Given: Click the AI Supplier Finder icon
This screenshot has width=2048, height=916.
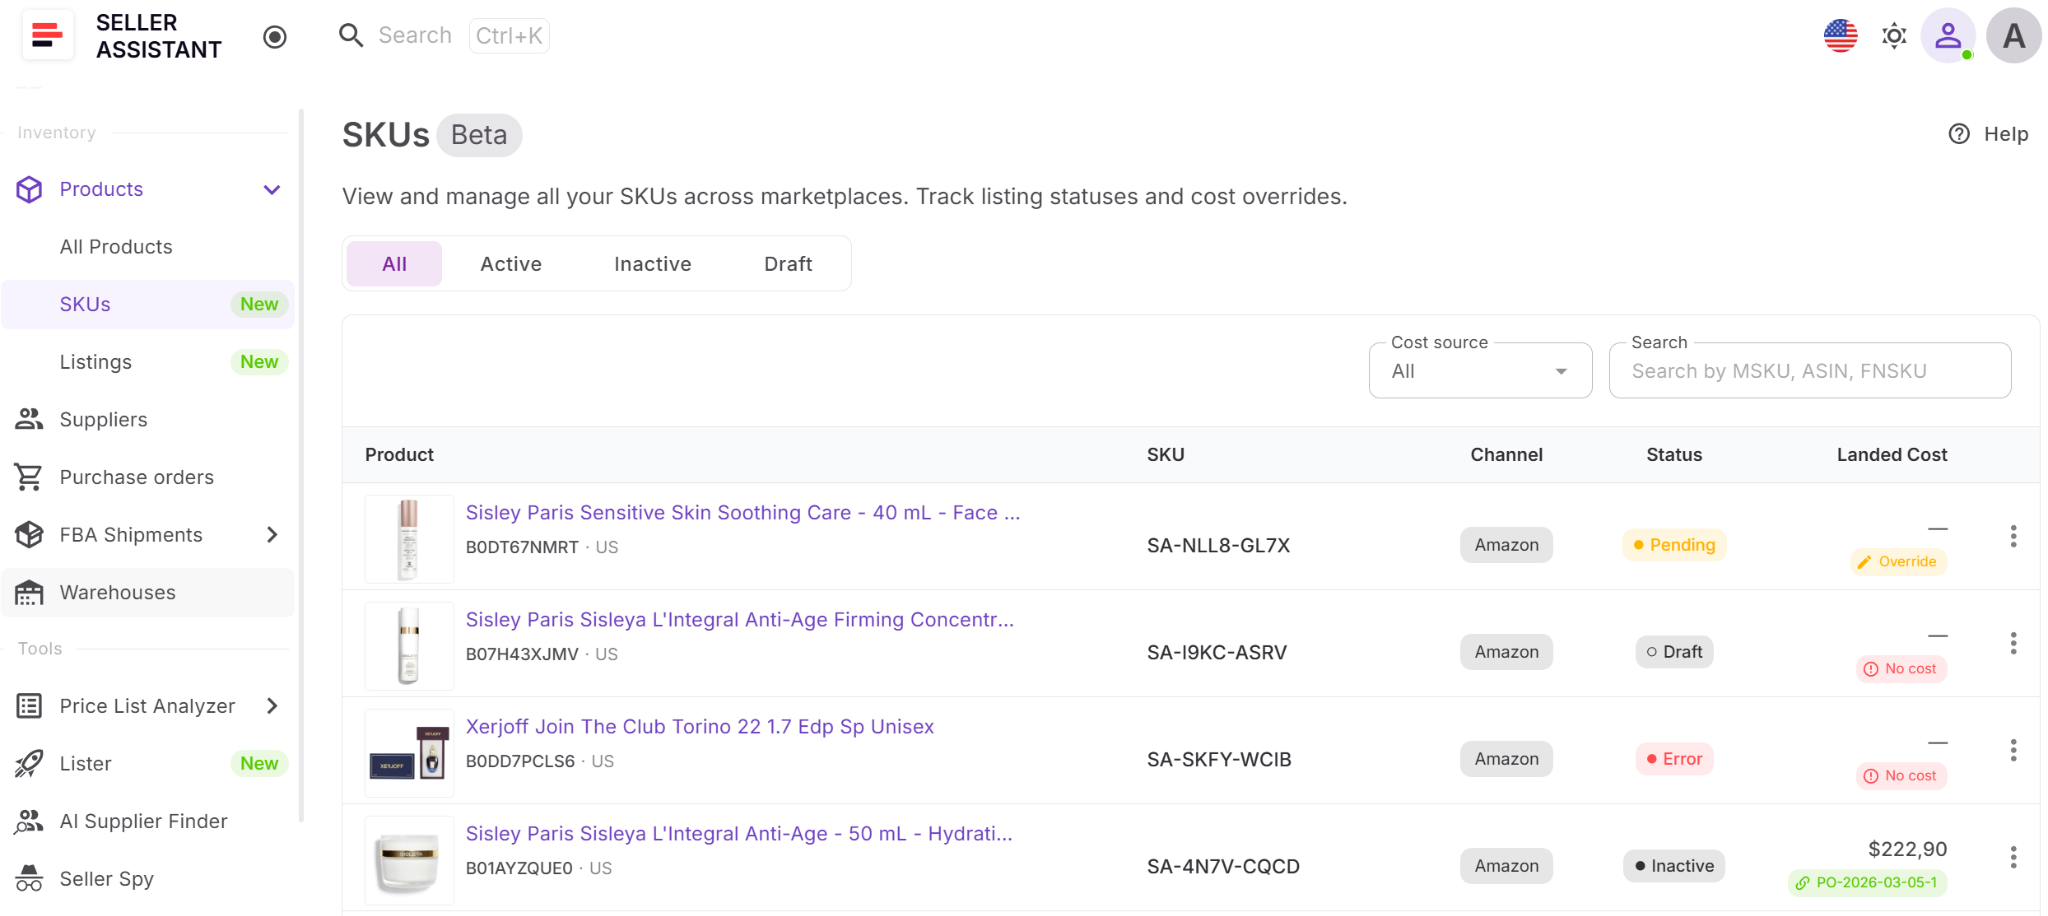Looking at the screenshot, I should [29, 822].
